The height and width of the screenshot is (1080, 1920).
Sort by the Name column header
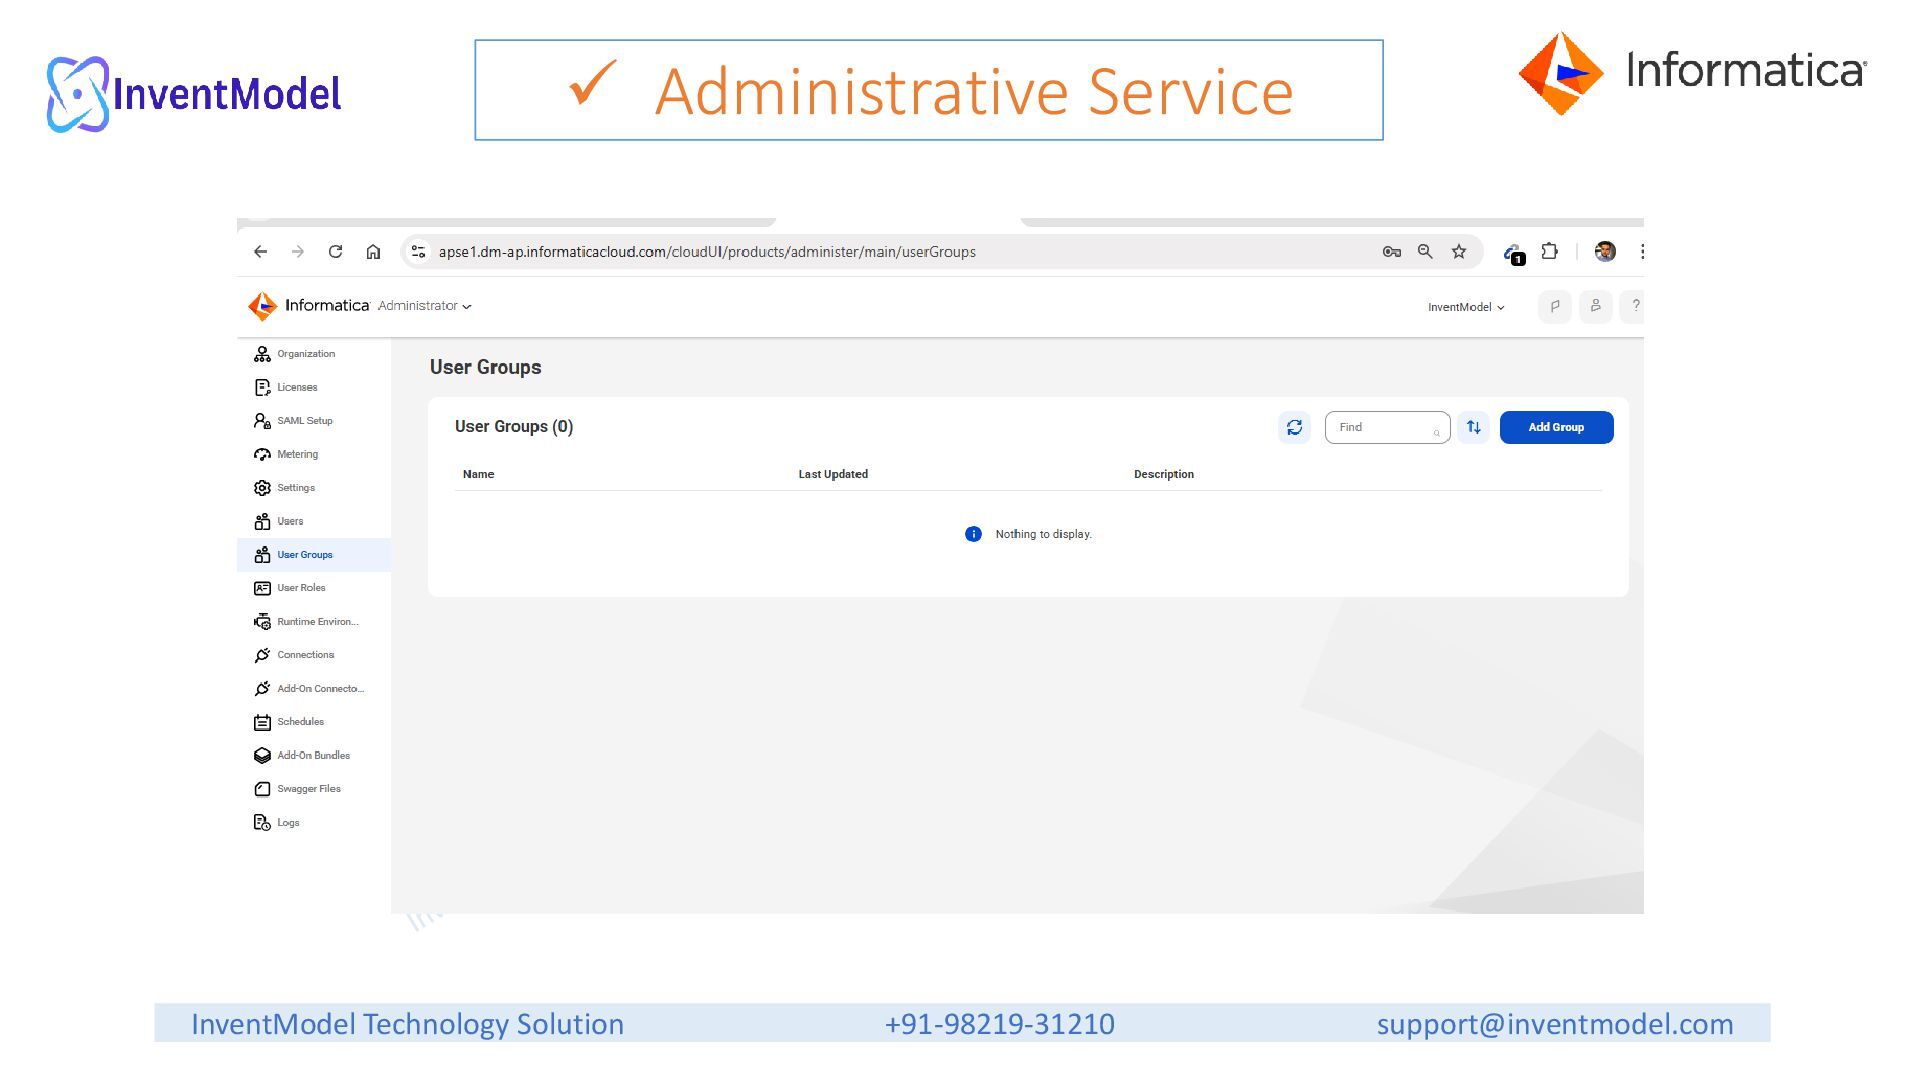(478, 474)
